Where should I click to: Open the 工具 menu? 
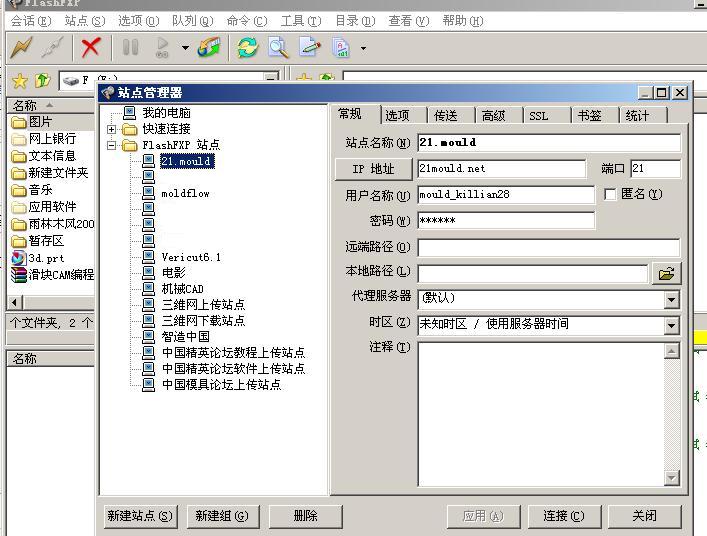pos(301,21)
